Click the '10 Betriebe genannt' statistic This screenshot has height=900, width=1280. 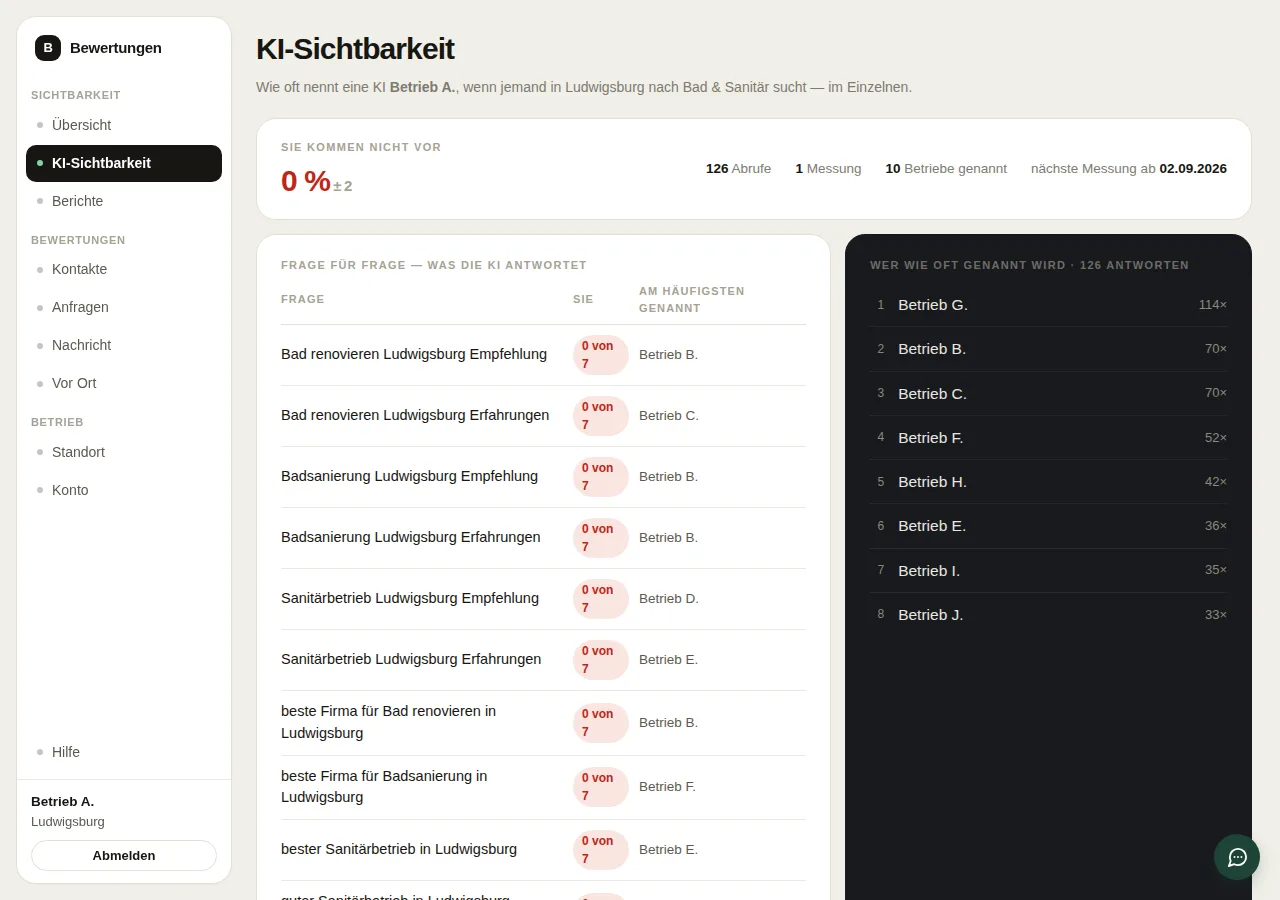coord(946,169)
